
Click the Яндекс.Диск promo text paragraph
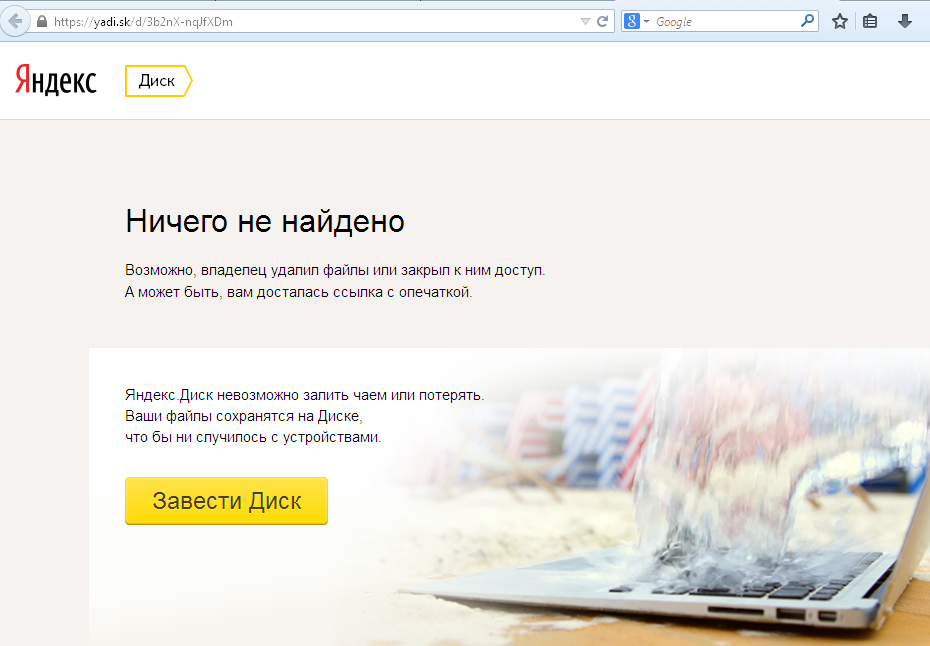coord(304,416)
